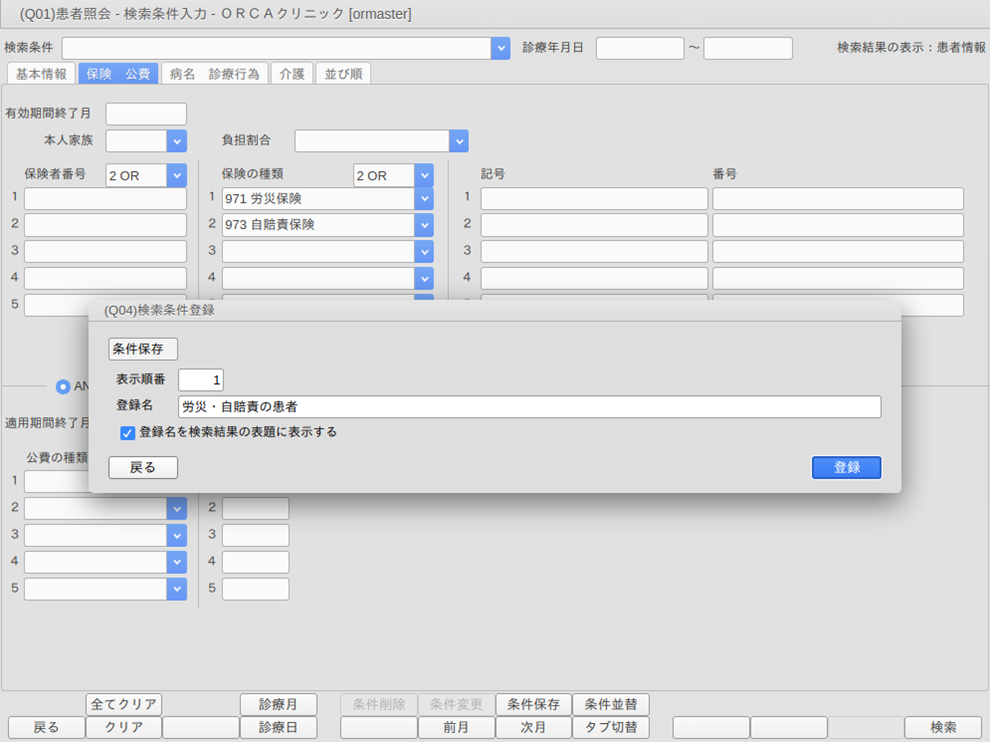Click the 登録 button in the dialog
Viewport: 990px width, 742px height.
tap(846, 467)
